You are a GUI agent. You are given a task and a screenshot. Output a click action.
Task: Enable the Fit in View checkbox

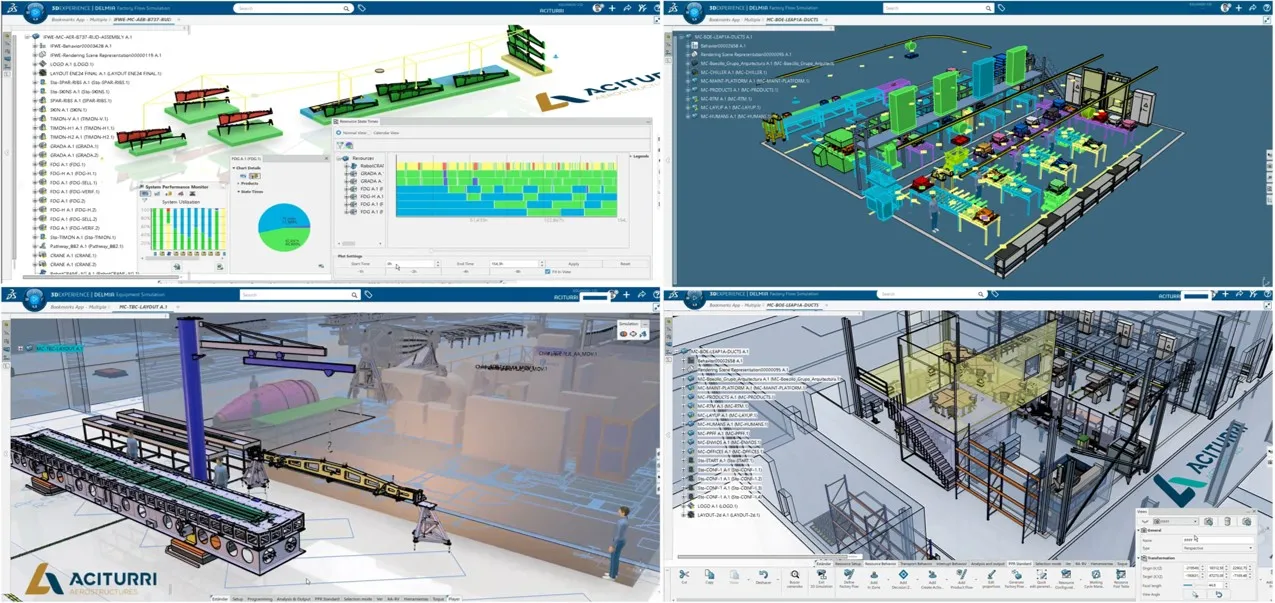tap(547, 271)
